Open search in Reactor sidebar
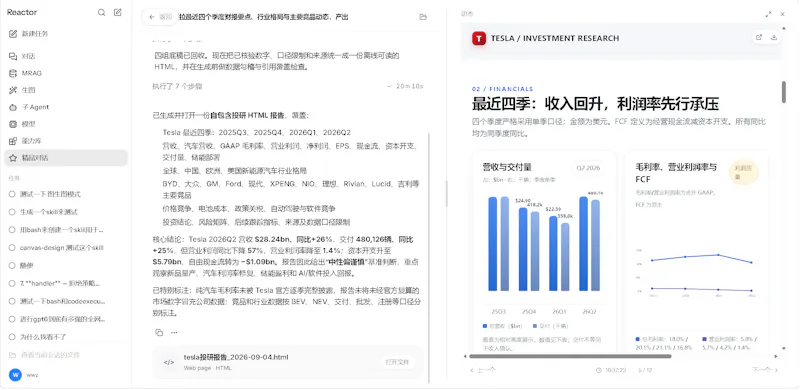800x390 pixels. (102, 12)
